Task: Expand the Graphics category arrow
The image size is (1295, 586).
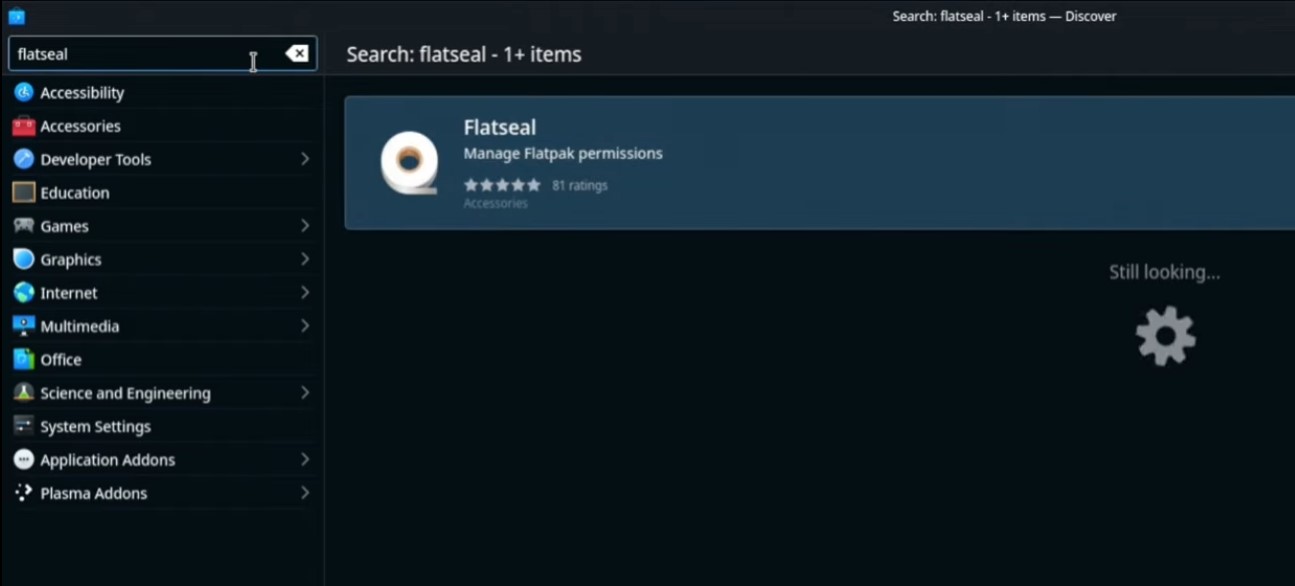Action: (304, 259)
